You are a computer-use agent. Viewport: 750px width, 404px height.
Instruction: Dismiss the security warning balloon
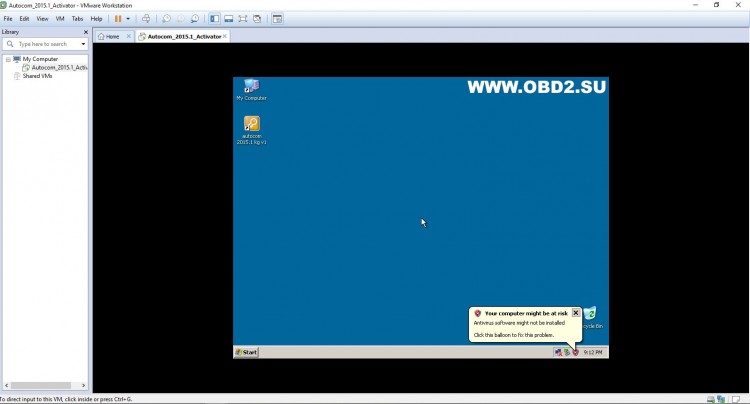[576, 313]
